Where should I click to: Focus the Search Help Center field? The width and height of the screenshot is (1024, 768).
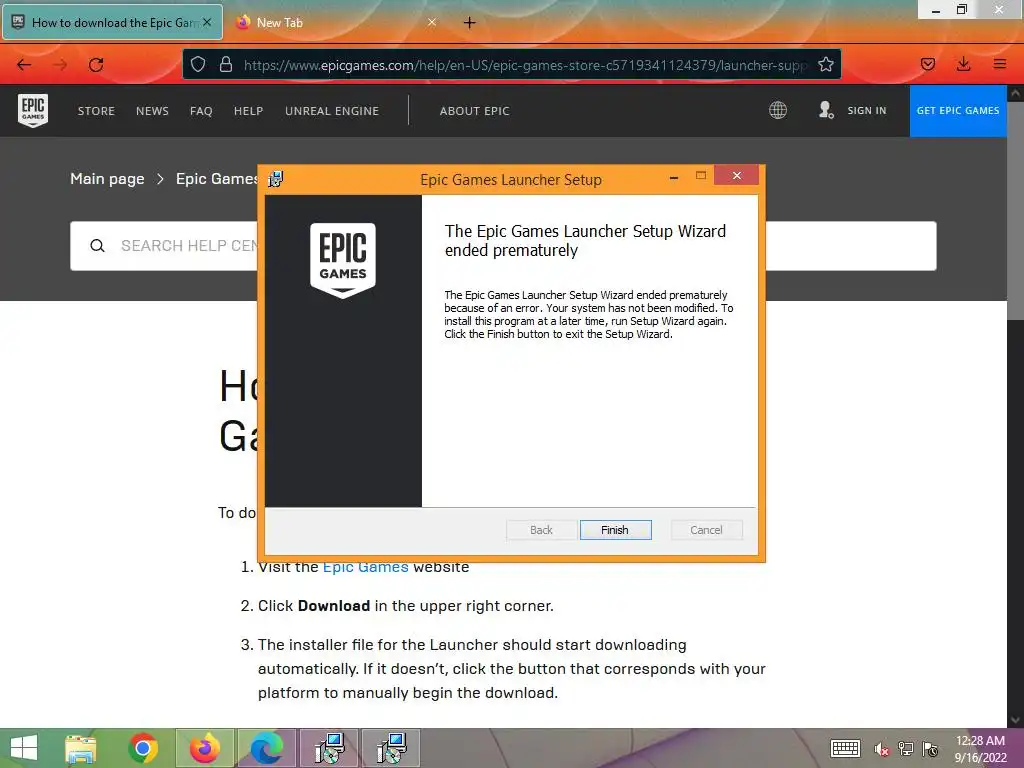click(x=503, y=246)
